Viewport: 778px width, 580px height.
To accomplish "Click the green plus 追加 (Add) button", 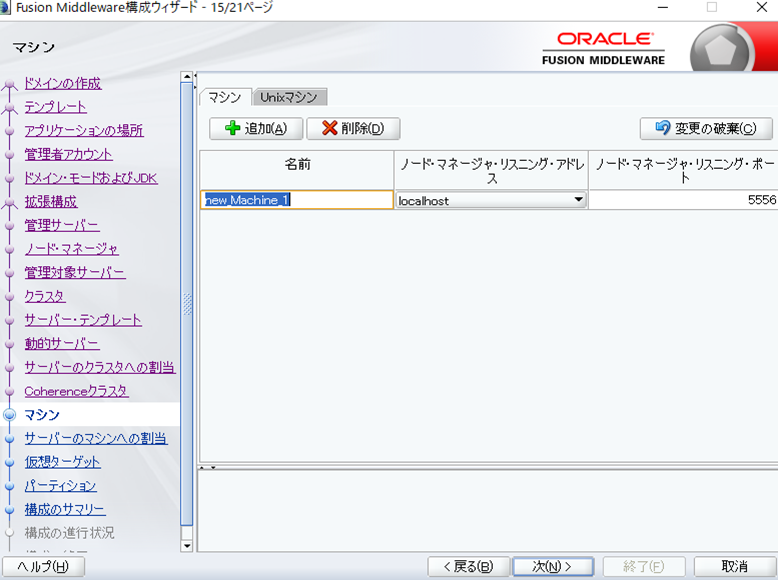I will pyautogui.click(x=256, y=128).
